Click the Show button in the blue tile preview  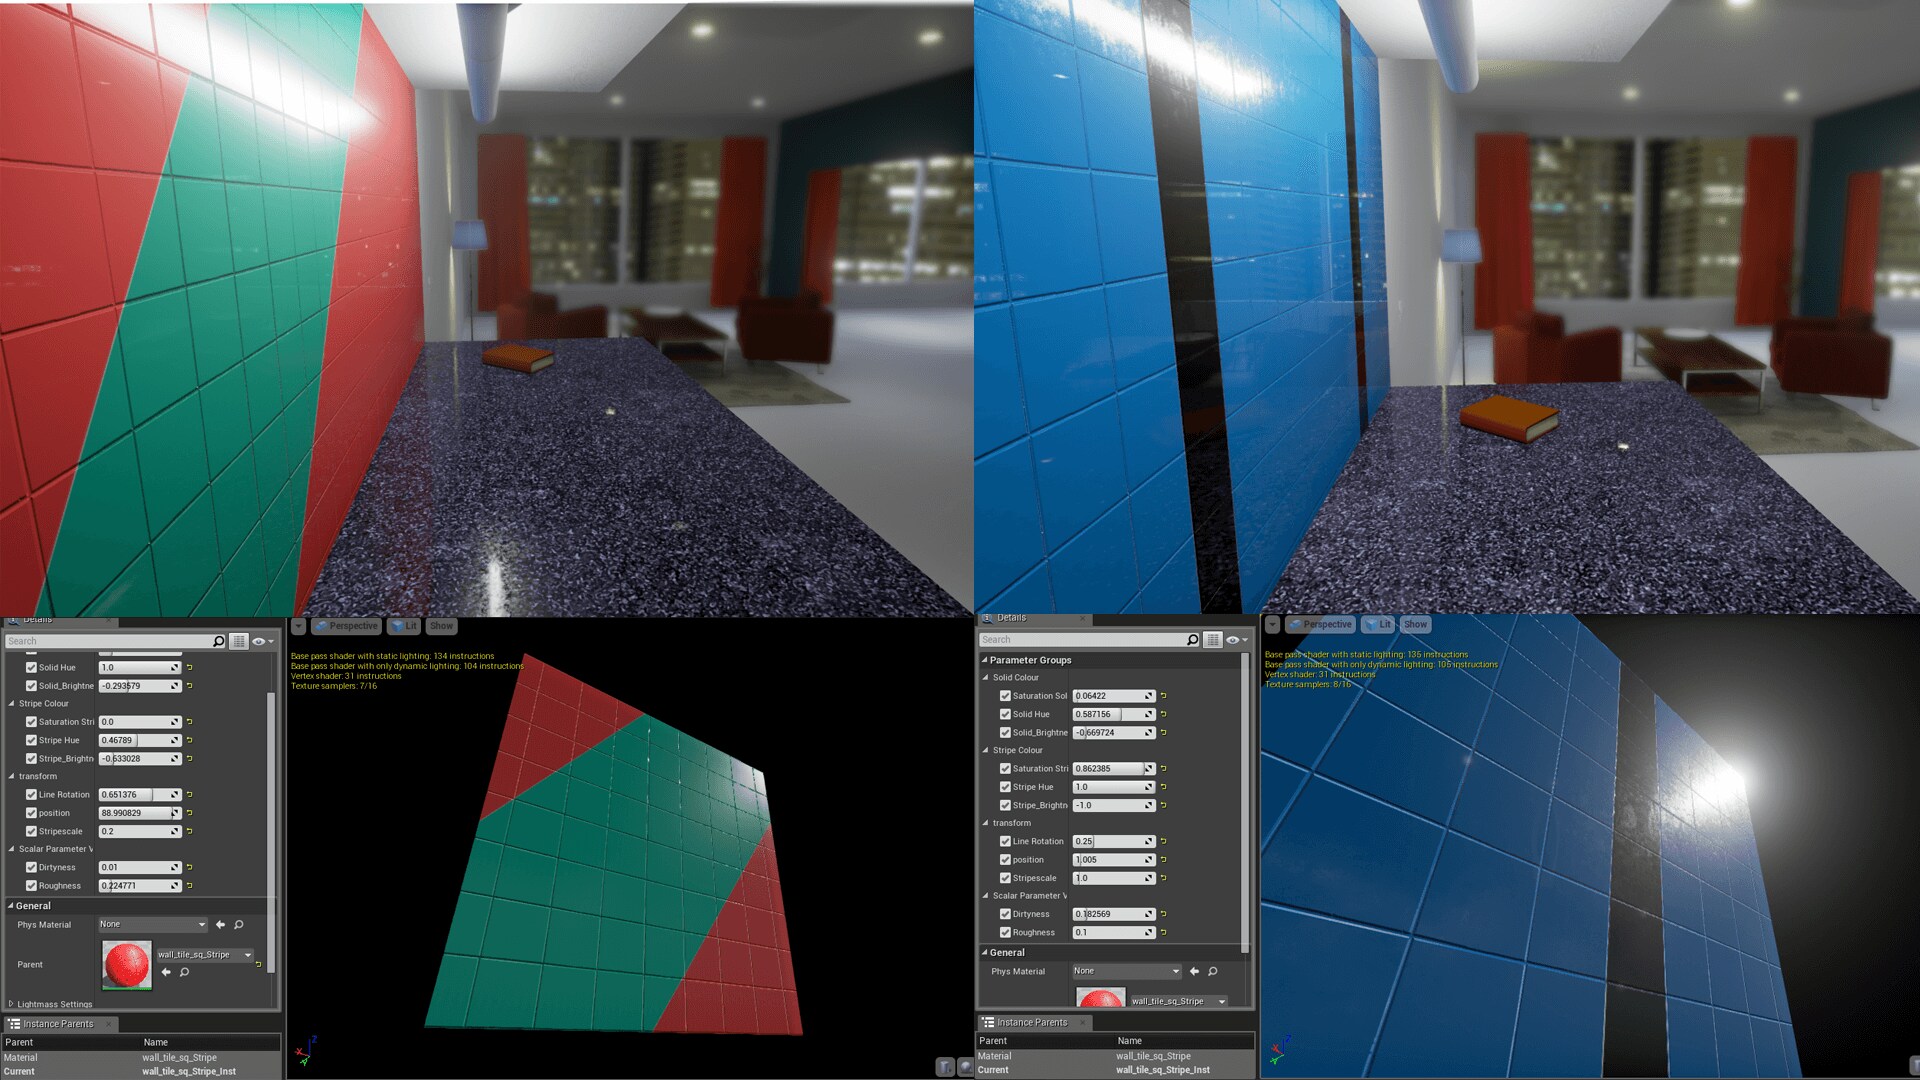pos(1415,624)
